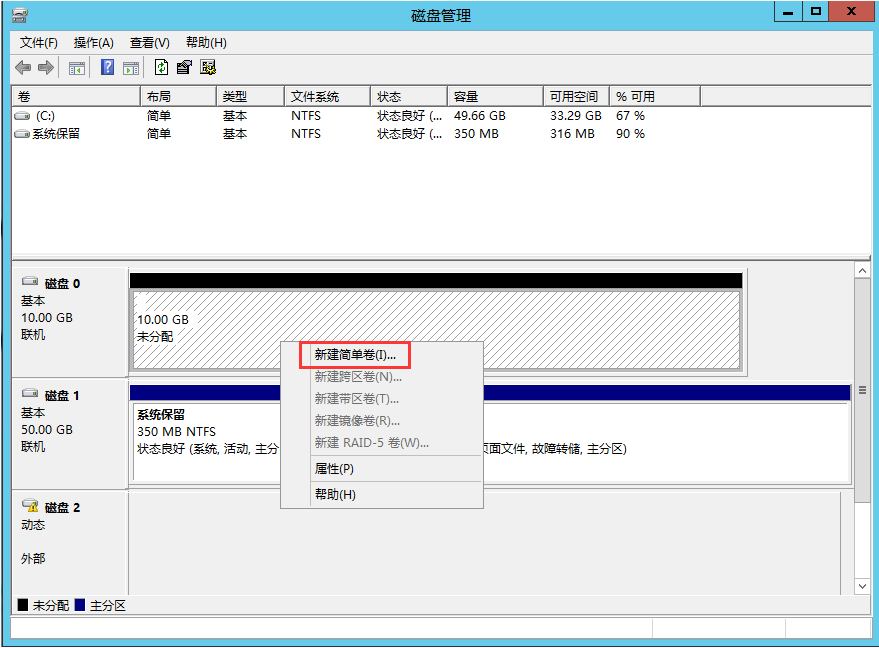Select the (C:) volume row
The height and width of the screenshot is (648, 879).
coord(45,116)
